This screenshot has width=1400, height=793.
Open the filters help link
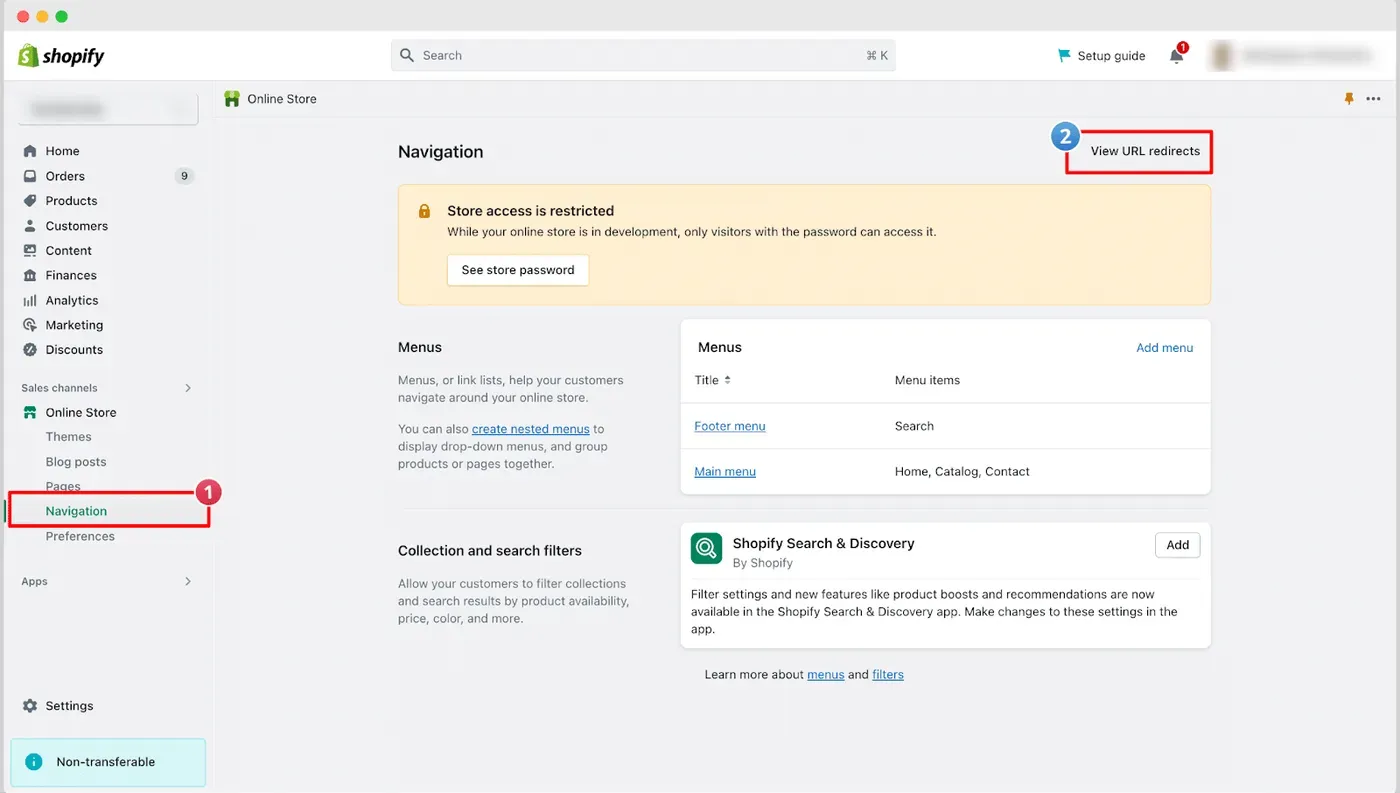pos(888,675)
